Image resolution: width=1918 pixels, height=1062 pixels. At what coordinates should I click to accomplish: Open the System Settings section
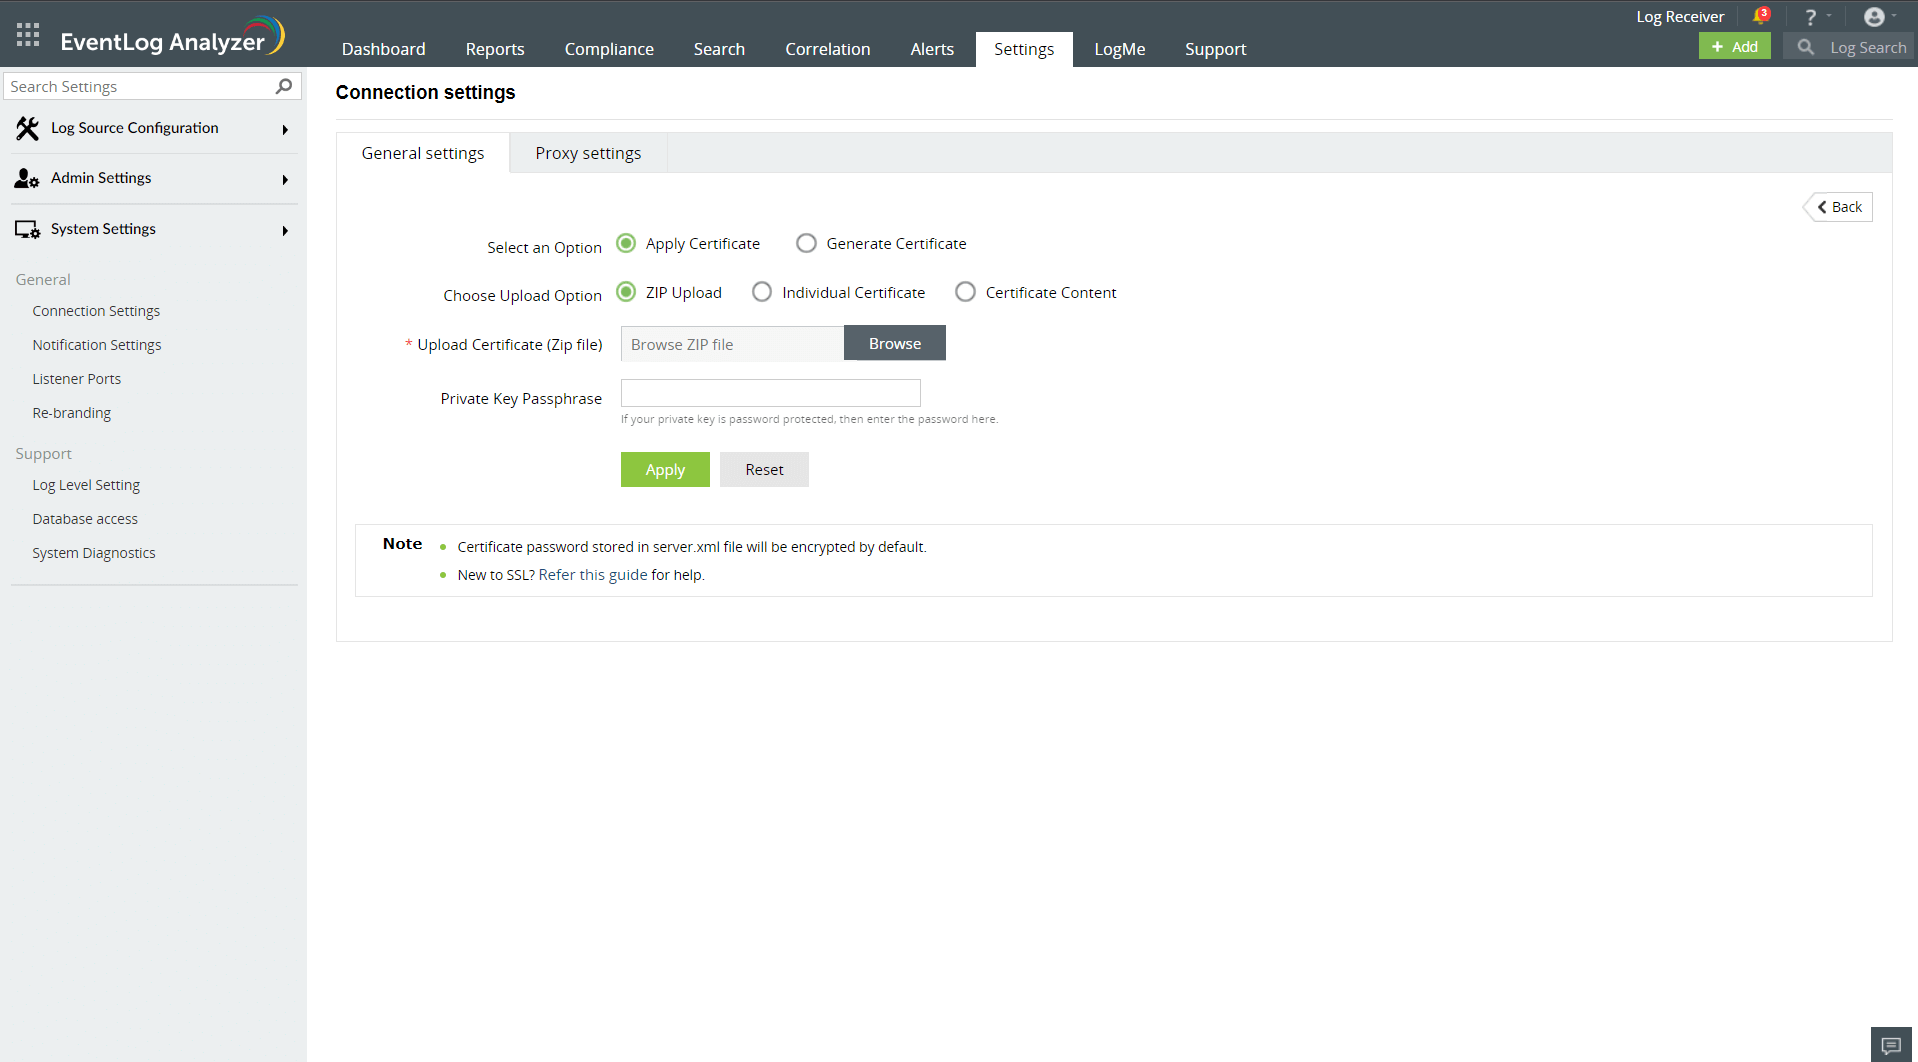[102, 229]
